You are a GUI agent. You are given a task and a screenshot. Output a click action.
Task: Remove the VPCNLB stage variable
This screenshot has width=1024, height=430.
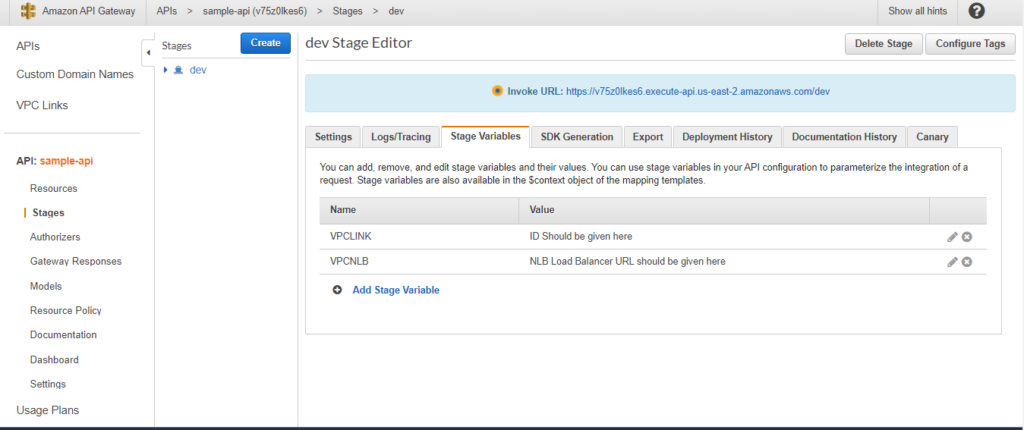pos(967,262)
